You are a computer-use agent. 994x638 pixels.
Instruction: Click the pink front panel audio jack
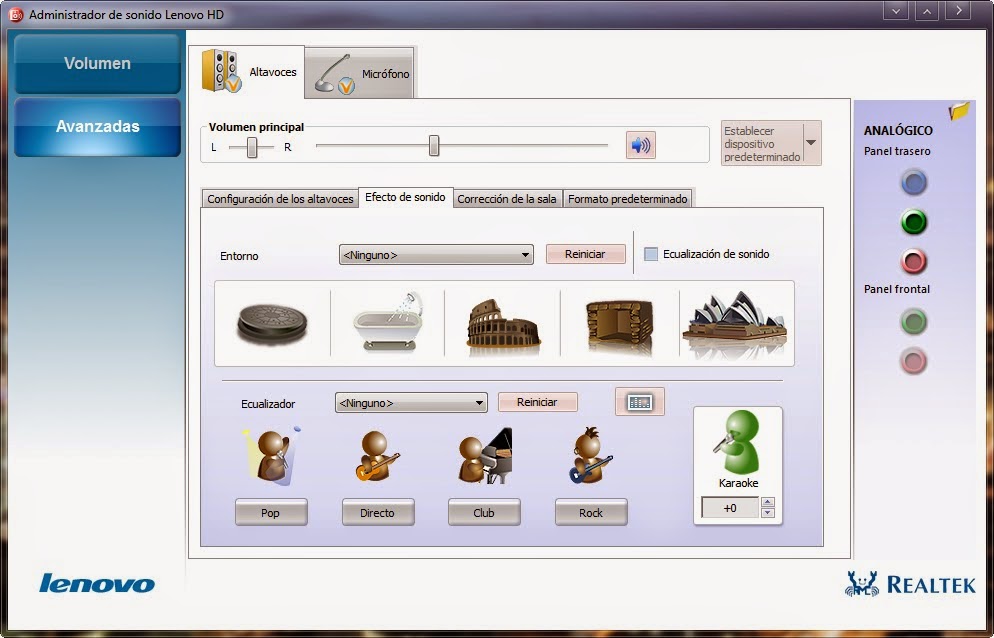tap(913, 361)
